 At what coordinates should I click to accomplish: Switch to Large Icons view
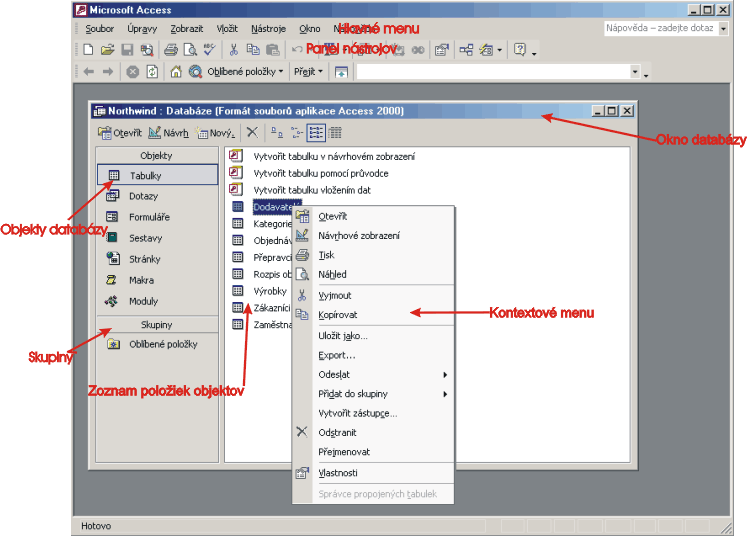[x=277, y=132]
